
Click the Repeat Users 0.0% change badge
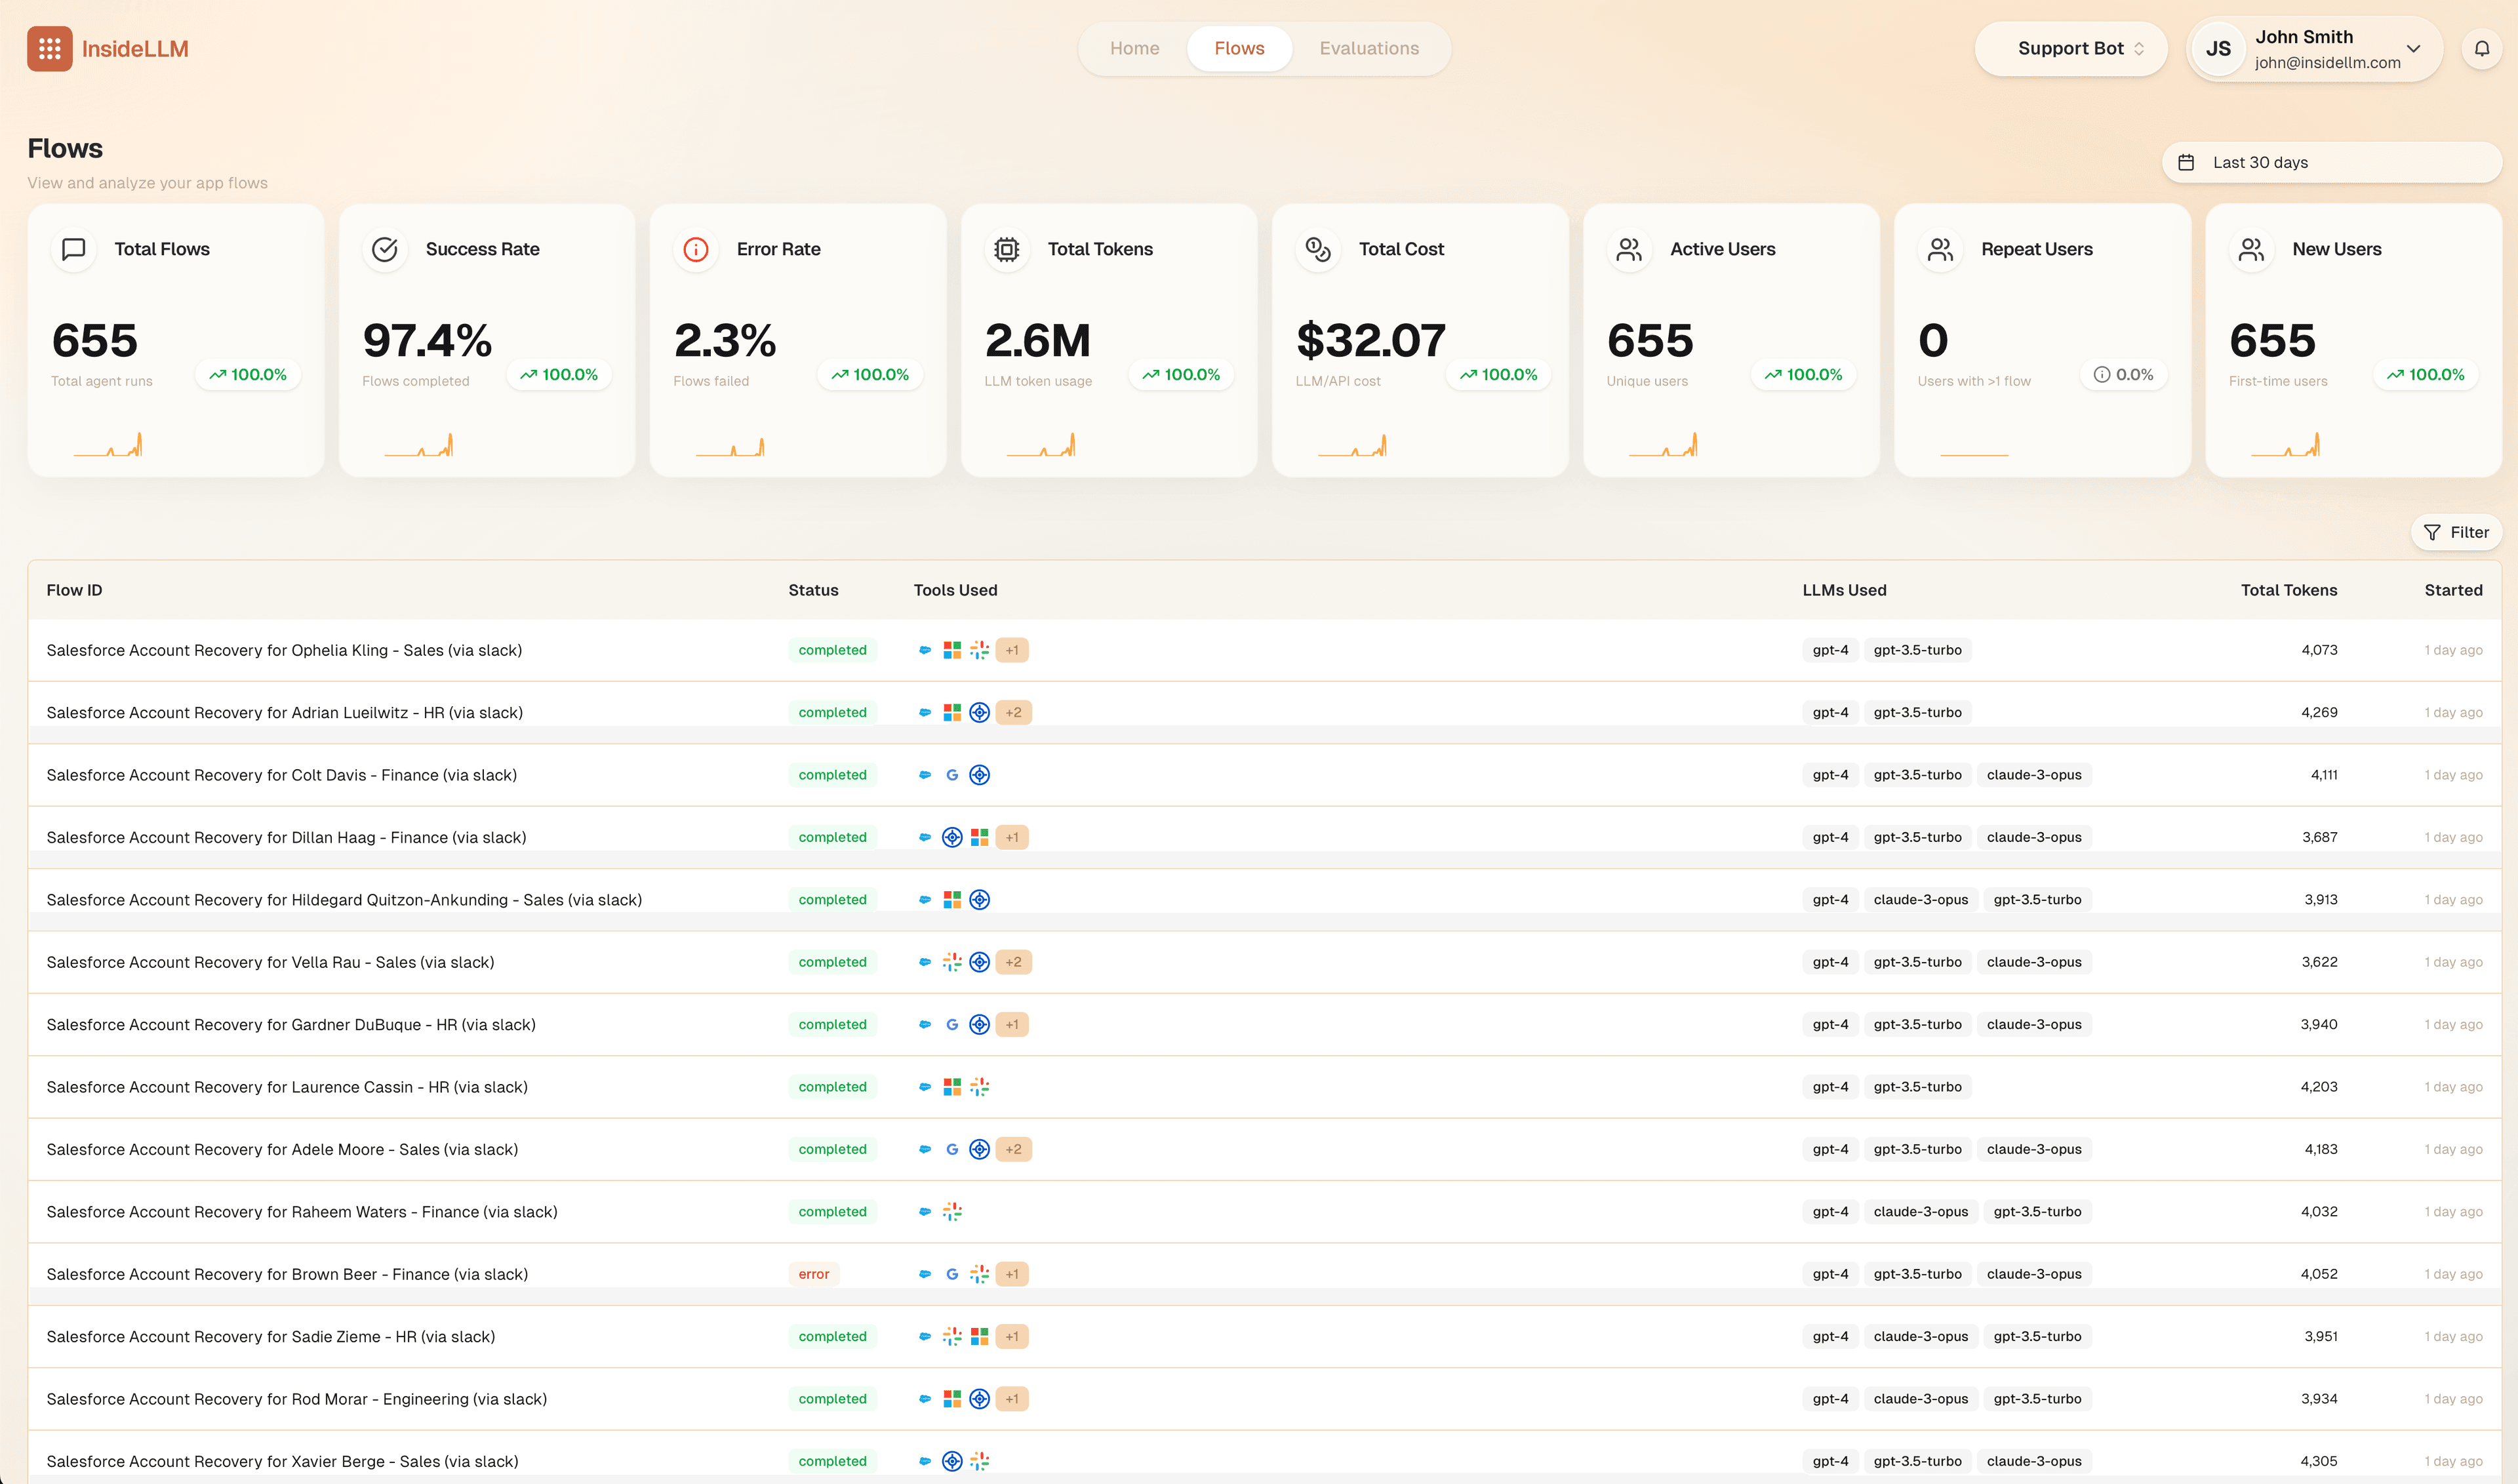[x=2123, y=374]
